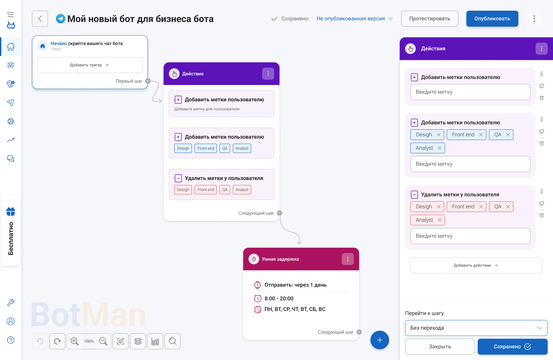Click the 100% zoom level value
This screenshot has width=553, height=360.
pyautogui.click(x=89, y=341)
